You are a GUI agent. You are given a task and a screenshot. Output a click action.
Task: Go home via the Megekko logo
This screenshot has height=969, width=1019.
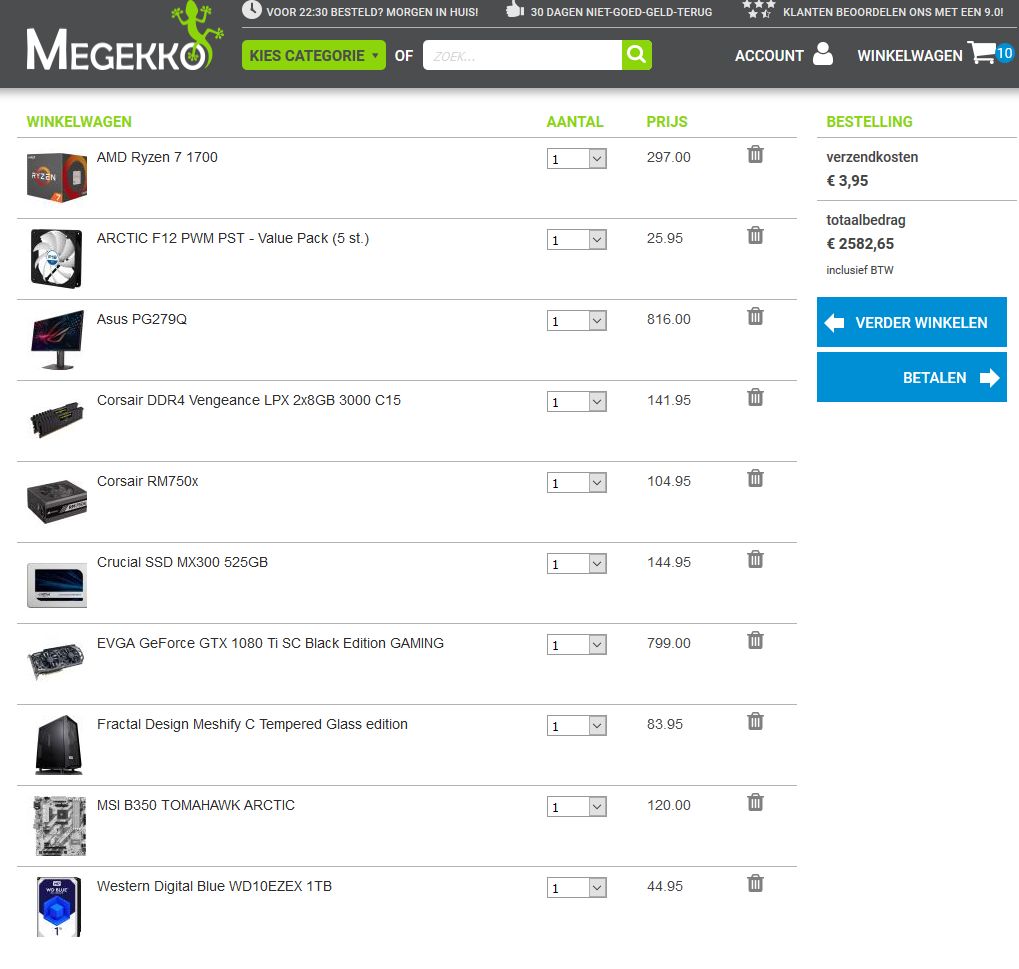[x=124, y=38]
